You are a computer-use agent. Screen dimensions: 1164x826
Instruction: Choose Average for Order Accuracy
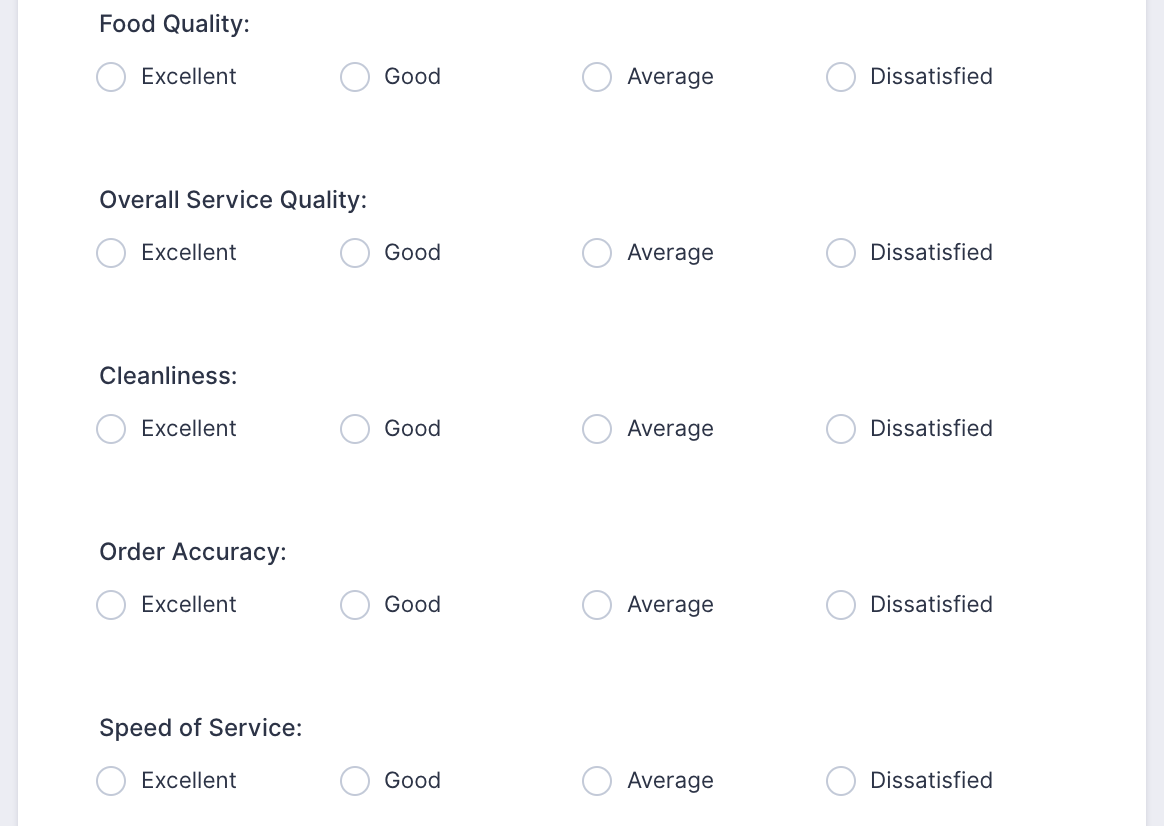click(x=597, y=605)
